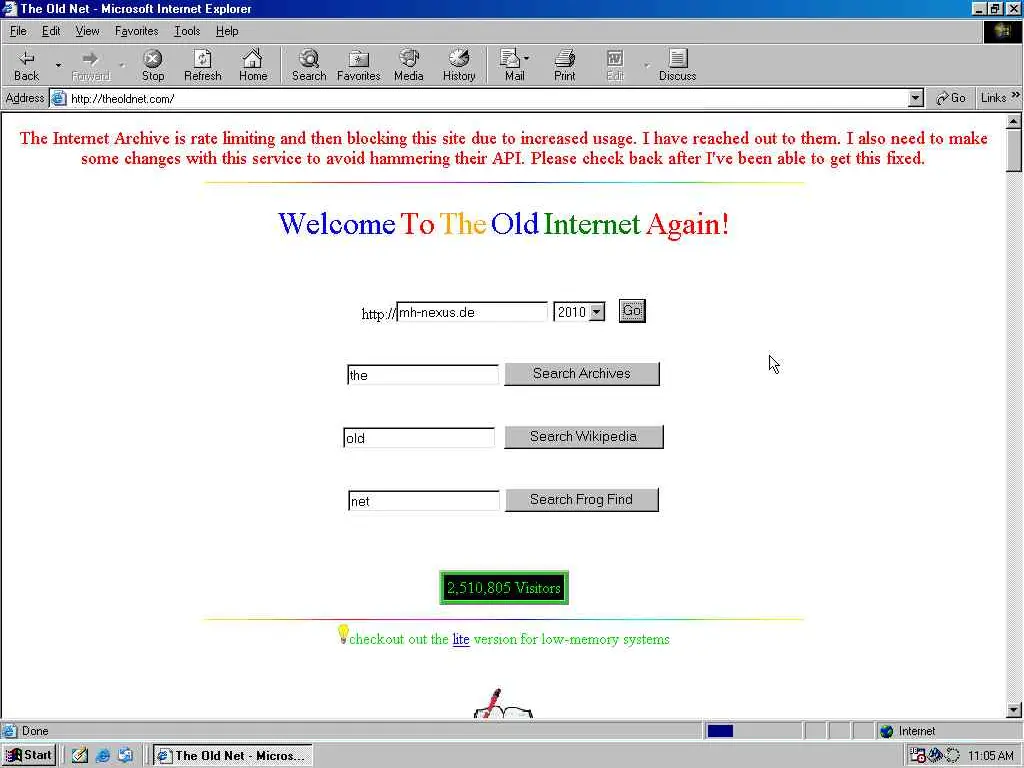Click the 'Done' status bar text

[x=35, y=731]
